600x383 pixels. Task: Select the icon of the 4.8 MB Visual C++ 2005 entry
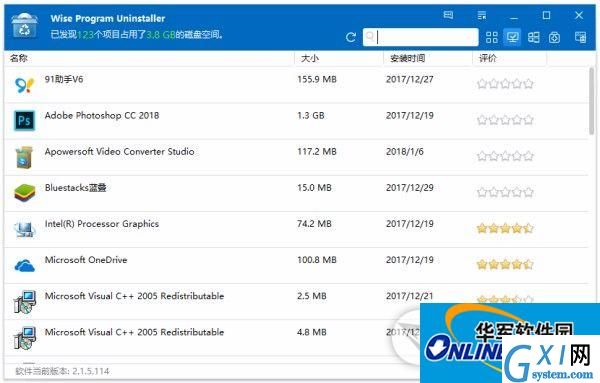pyautogui.click(x=24, y=337)
